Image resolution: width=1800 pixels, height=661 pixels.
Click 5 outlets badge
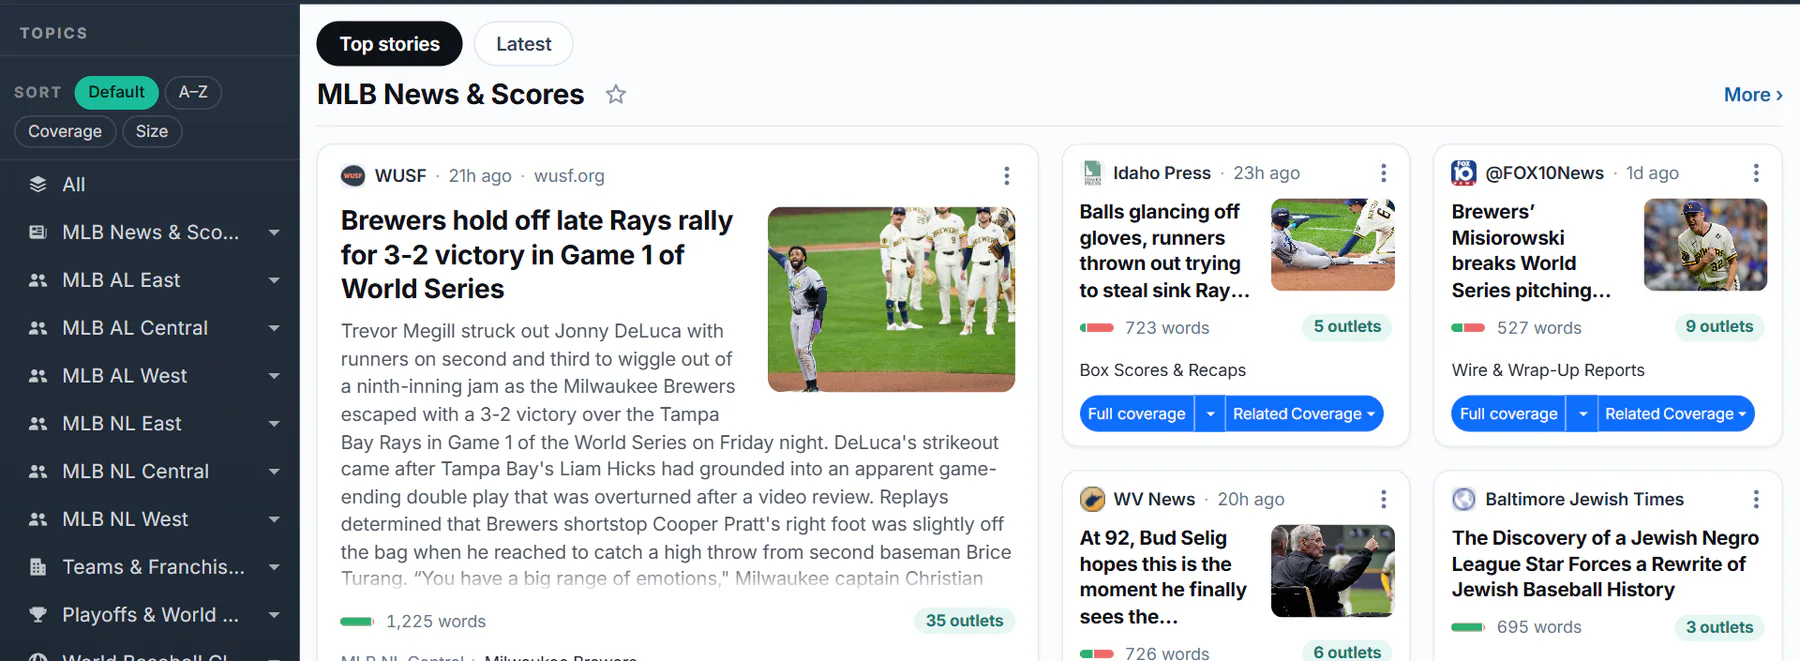pyautogui.click(x=1347, y=327)
